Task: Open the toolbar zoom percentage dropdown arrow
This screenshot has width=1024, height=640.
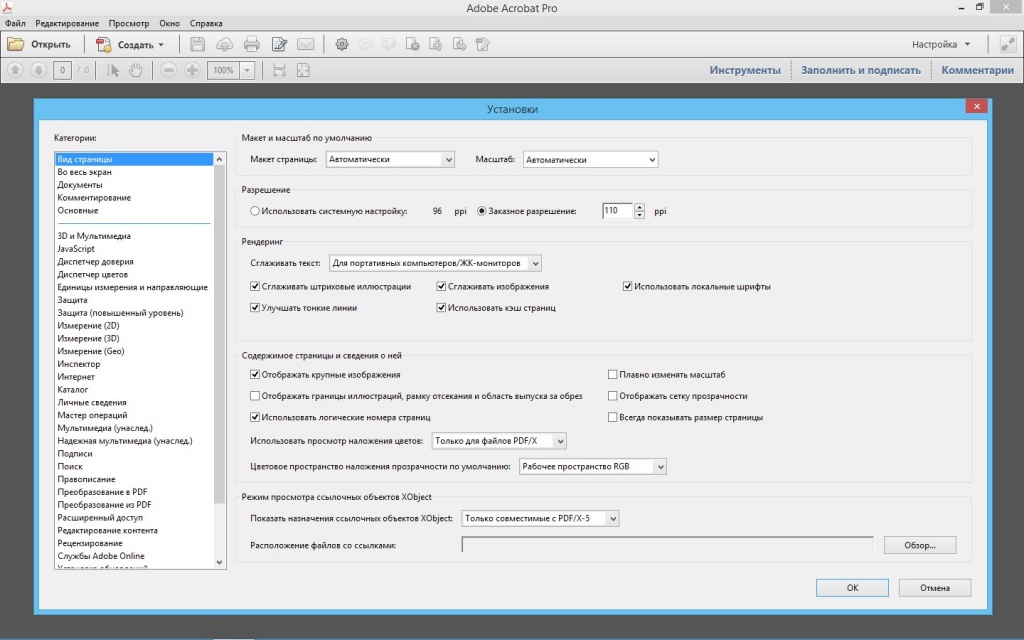Action: [x=248, y=70]
